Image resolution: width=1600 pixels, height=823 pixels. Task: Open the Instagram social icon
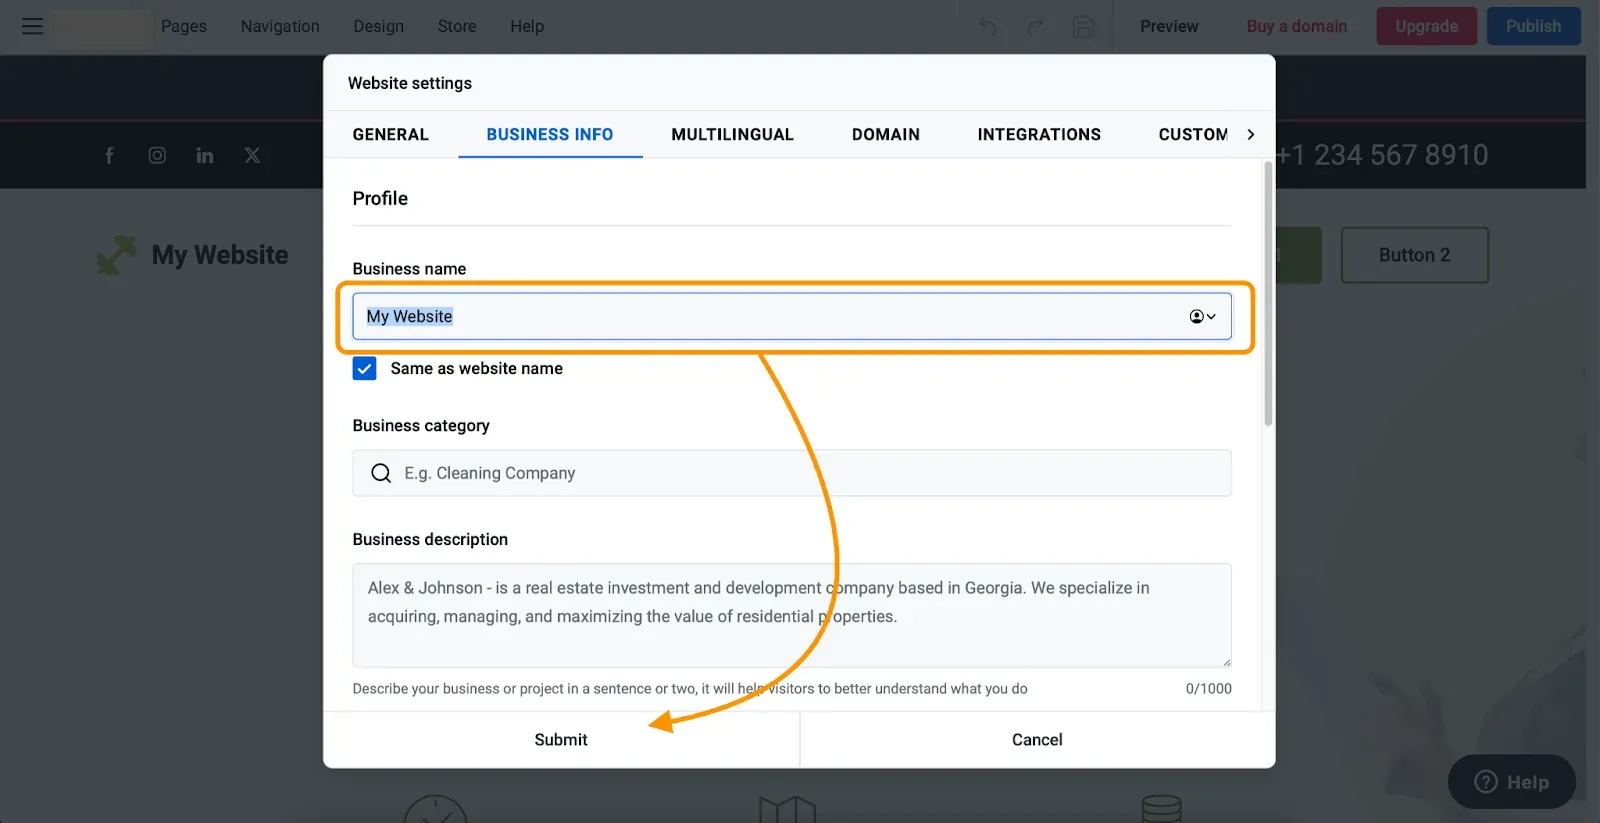157,155
